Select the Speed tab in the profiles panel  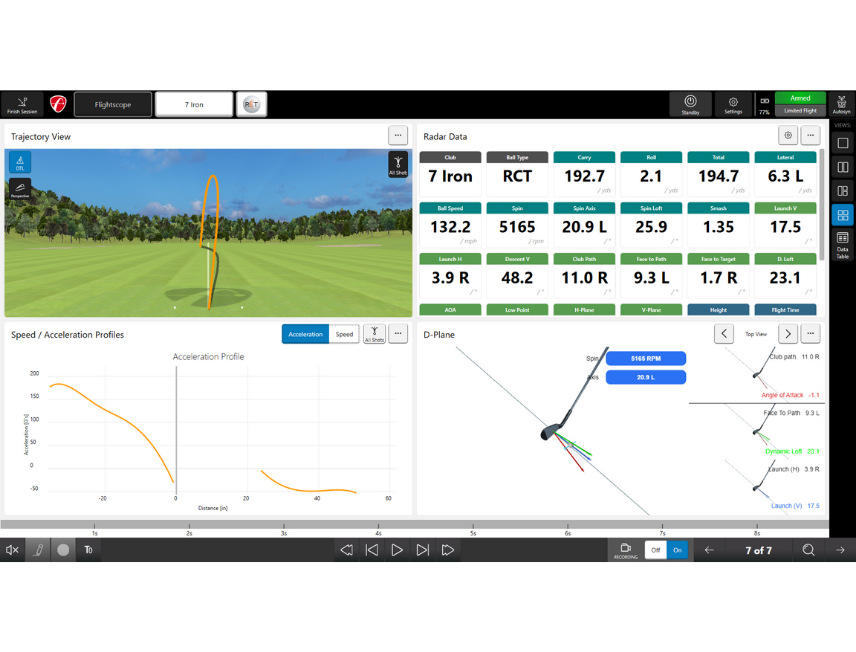[x=344, y=334]
